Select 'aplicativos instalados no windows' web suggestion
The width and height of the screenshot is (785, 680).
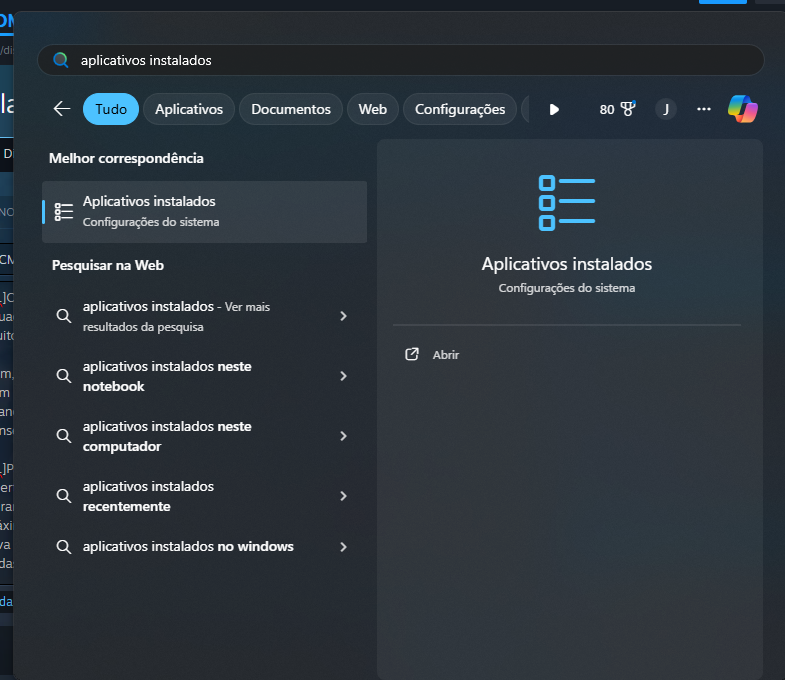pyautogui.click(x=202, y=547)
